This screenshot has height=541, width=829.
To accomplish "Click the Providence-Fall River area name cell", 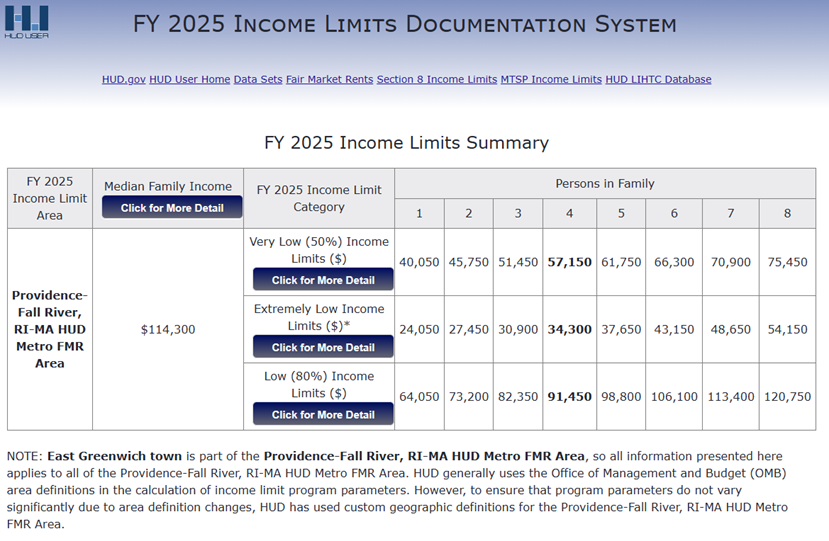I will [x=50, y=329].
